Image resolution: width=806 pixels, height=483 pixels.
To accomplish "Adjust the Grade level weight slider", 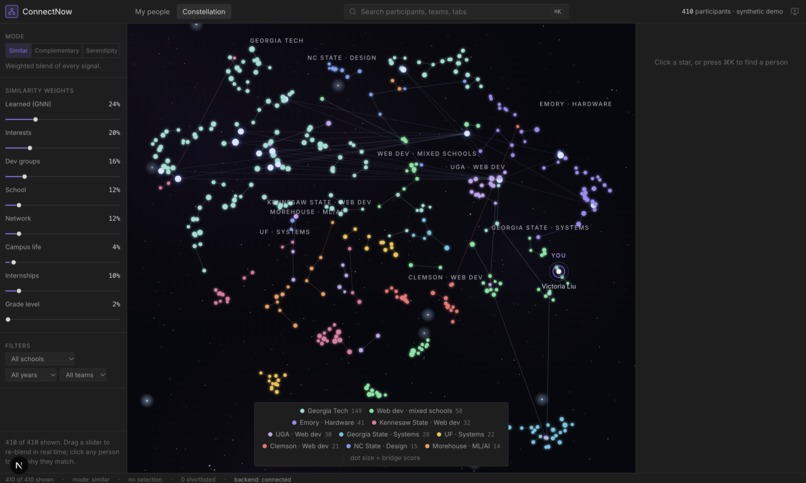I will 63,320.
